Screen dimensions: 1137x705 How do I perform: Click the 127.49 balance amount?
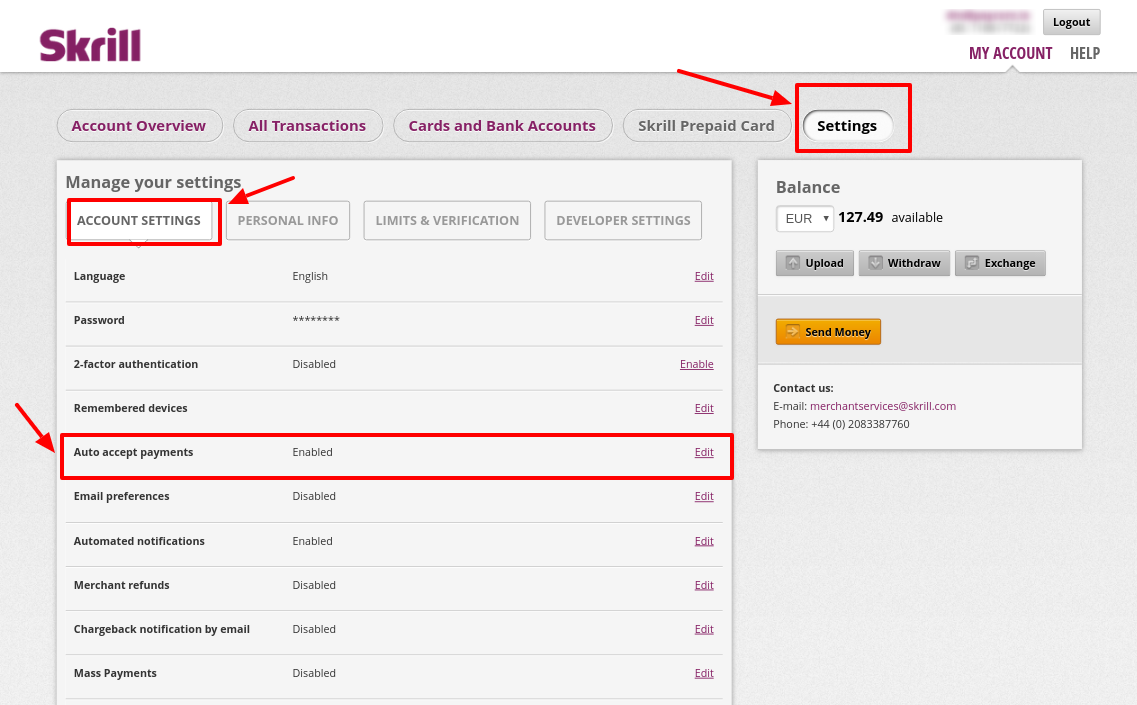[861, 217]
